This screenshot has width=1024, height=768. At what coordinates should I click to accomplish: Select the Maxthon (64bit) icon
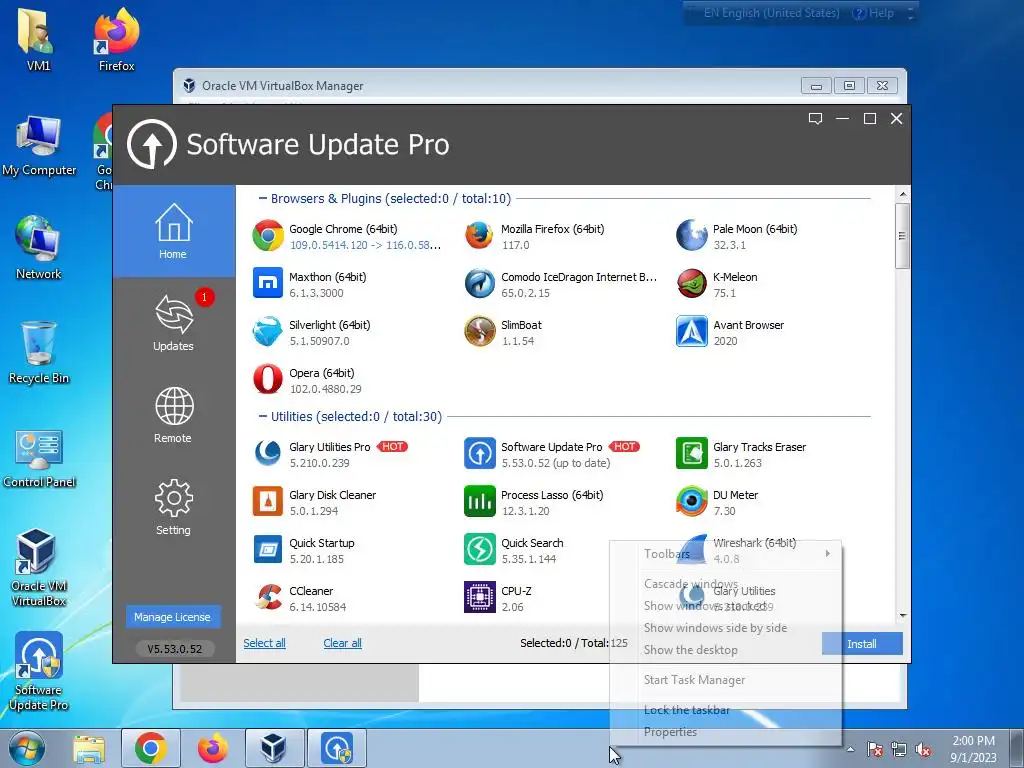point(268,283)
